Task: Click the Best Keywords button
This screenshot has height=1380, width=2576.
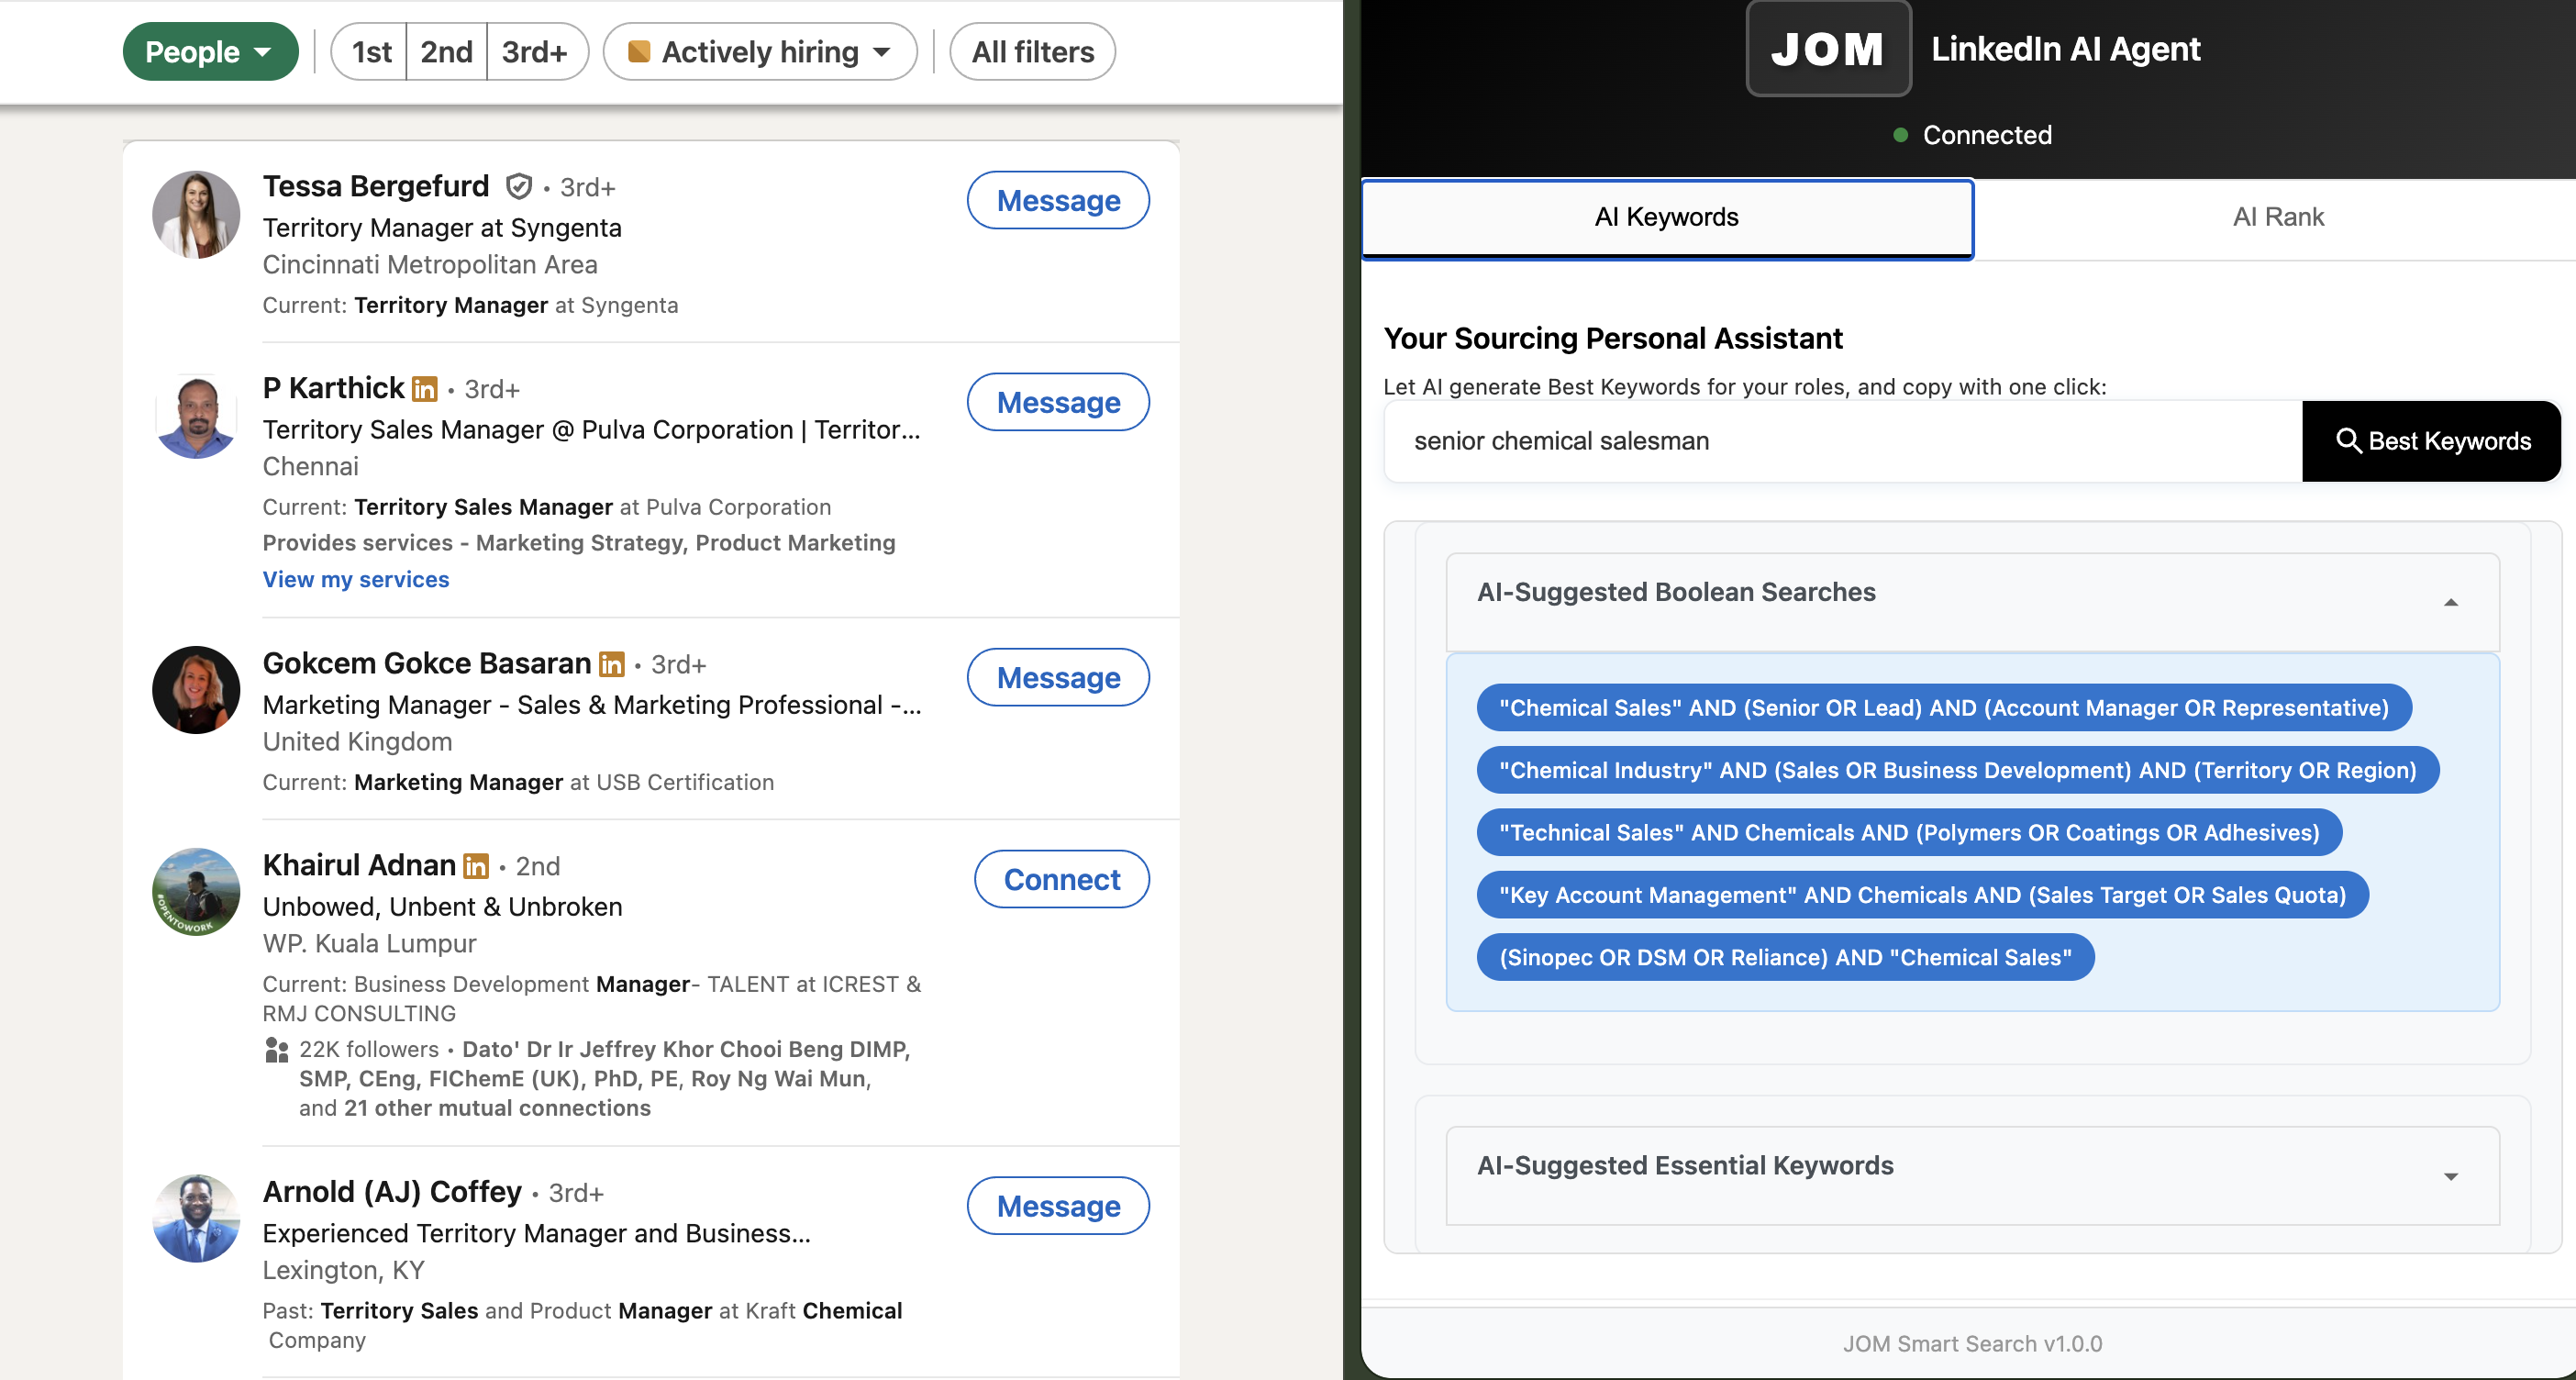Action: [2431, 441]
